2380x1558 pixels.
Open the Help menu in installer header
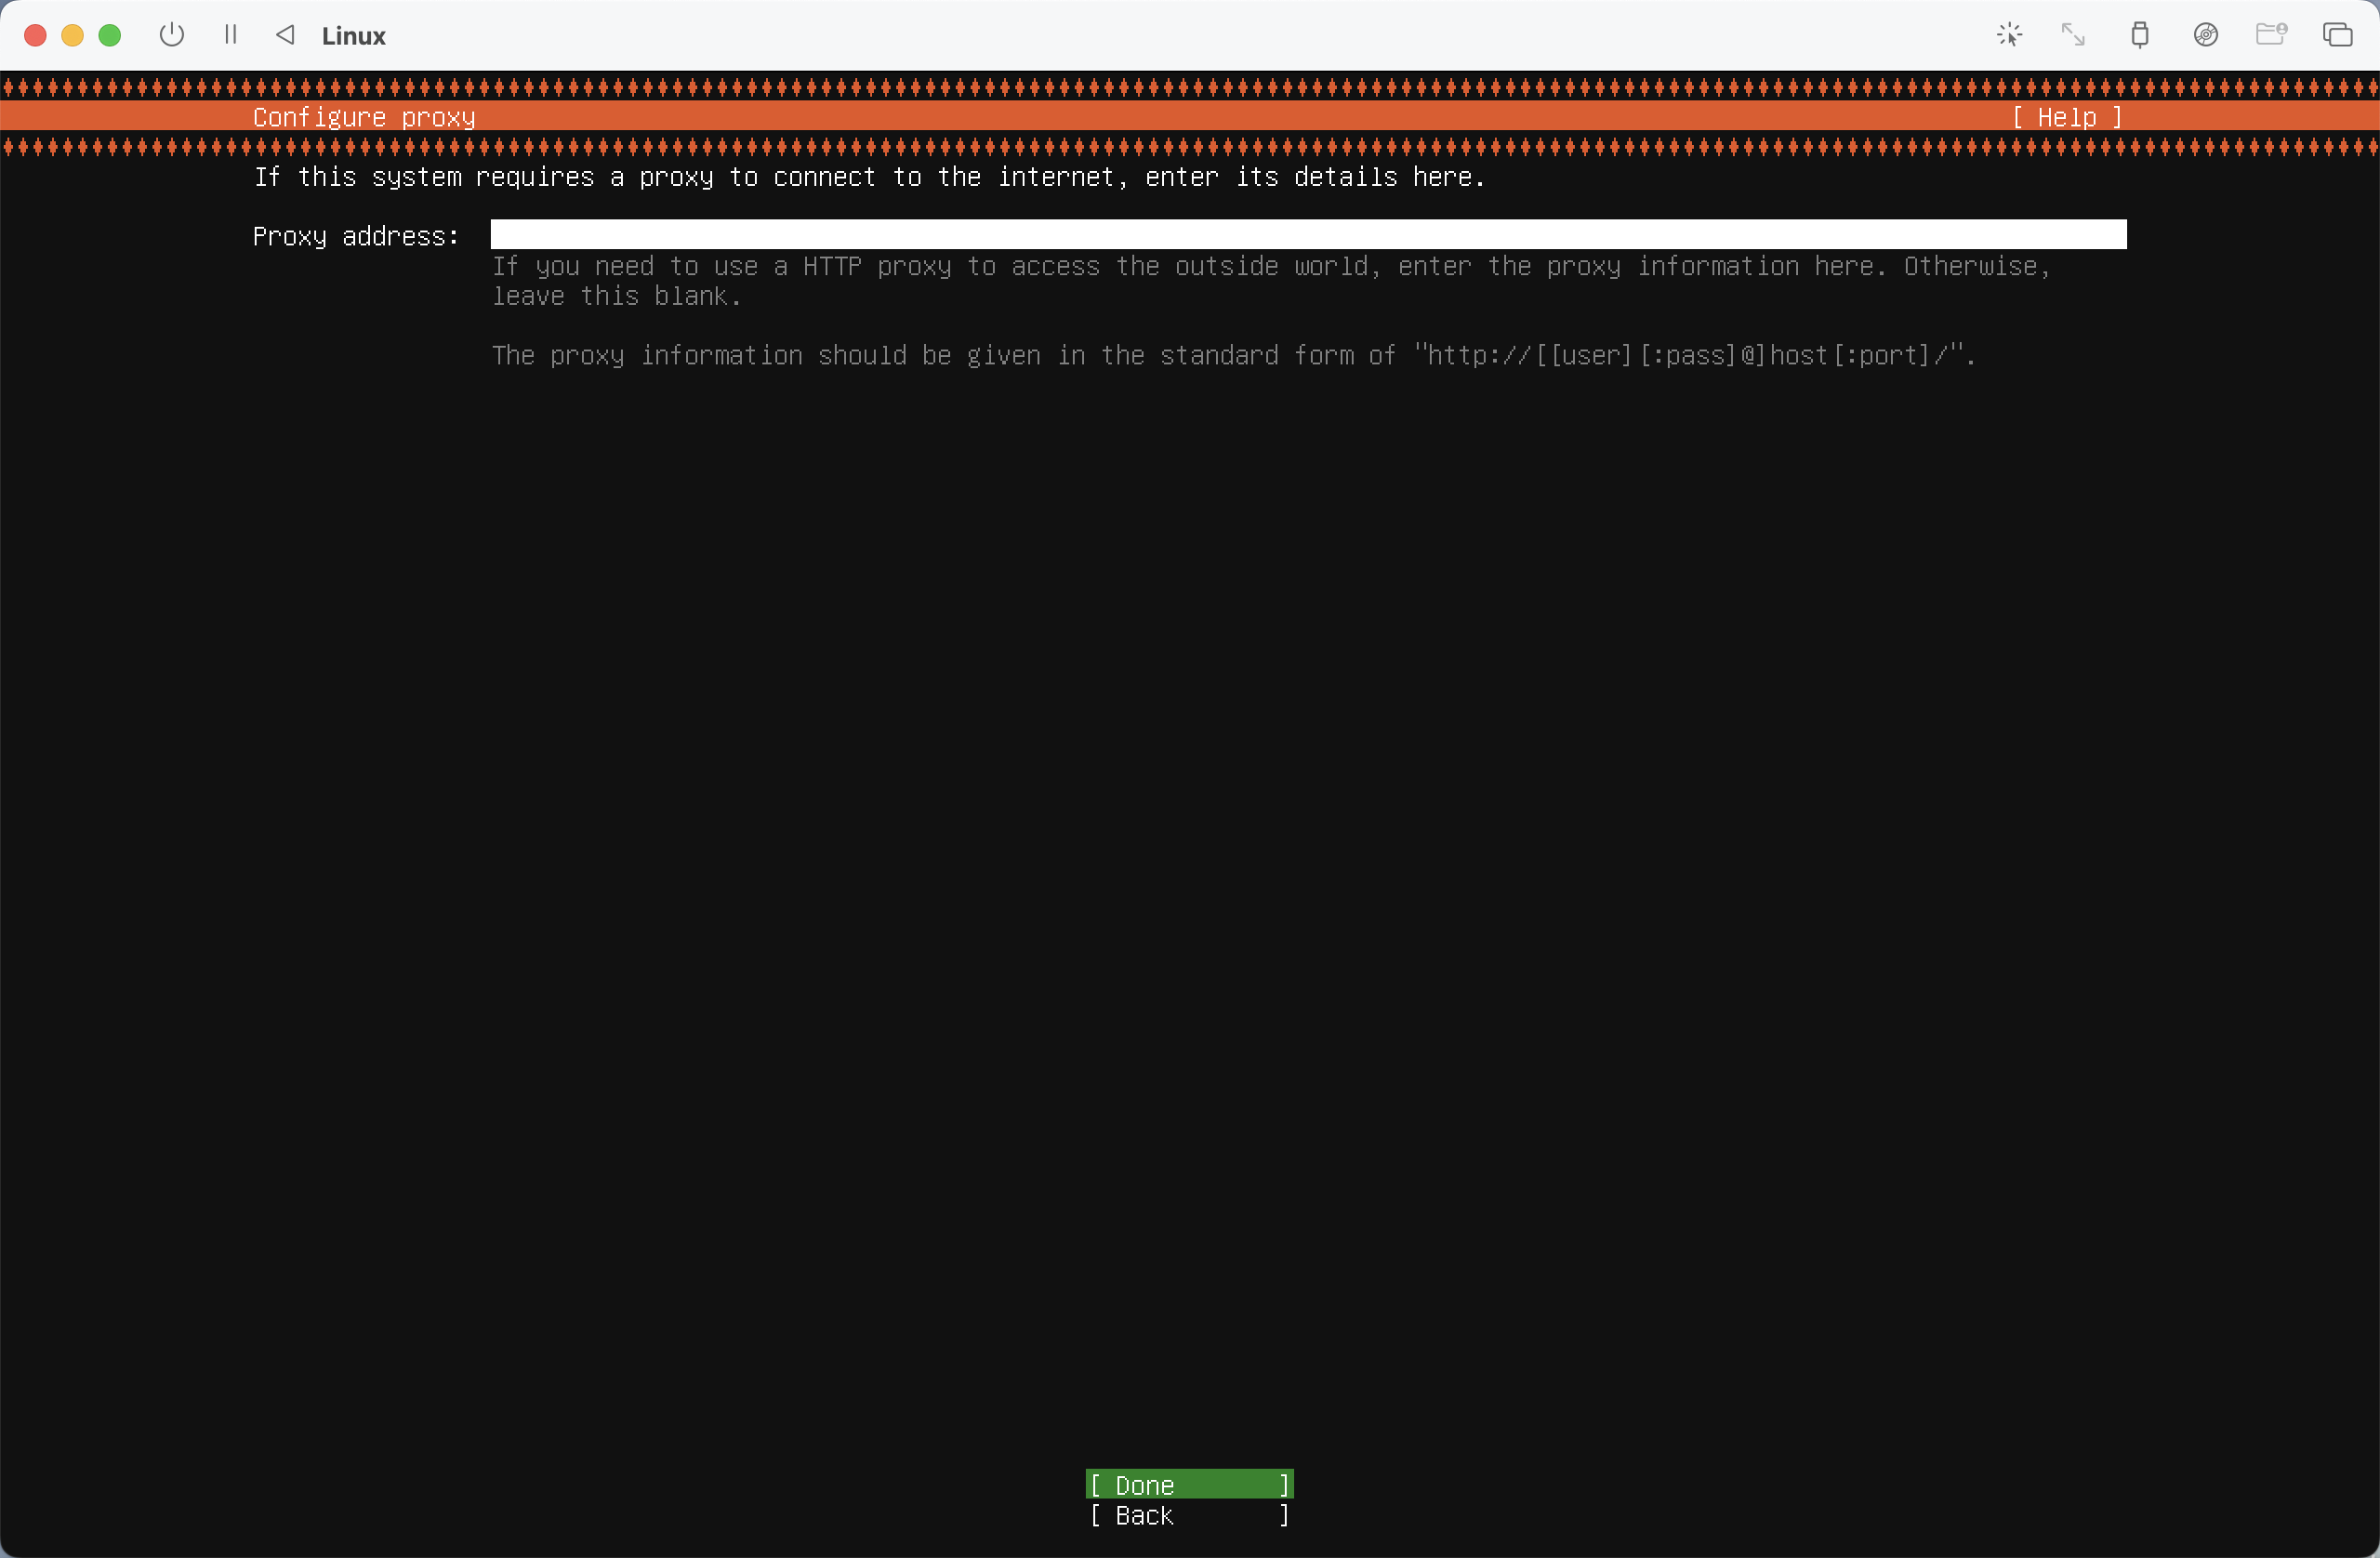coord(2066,117)
